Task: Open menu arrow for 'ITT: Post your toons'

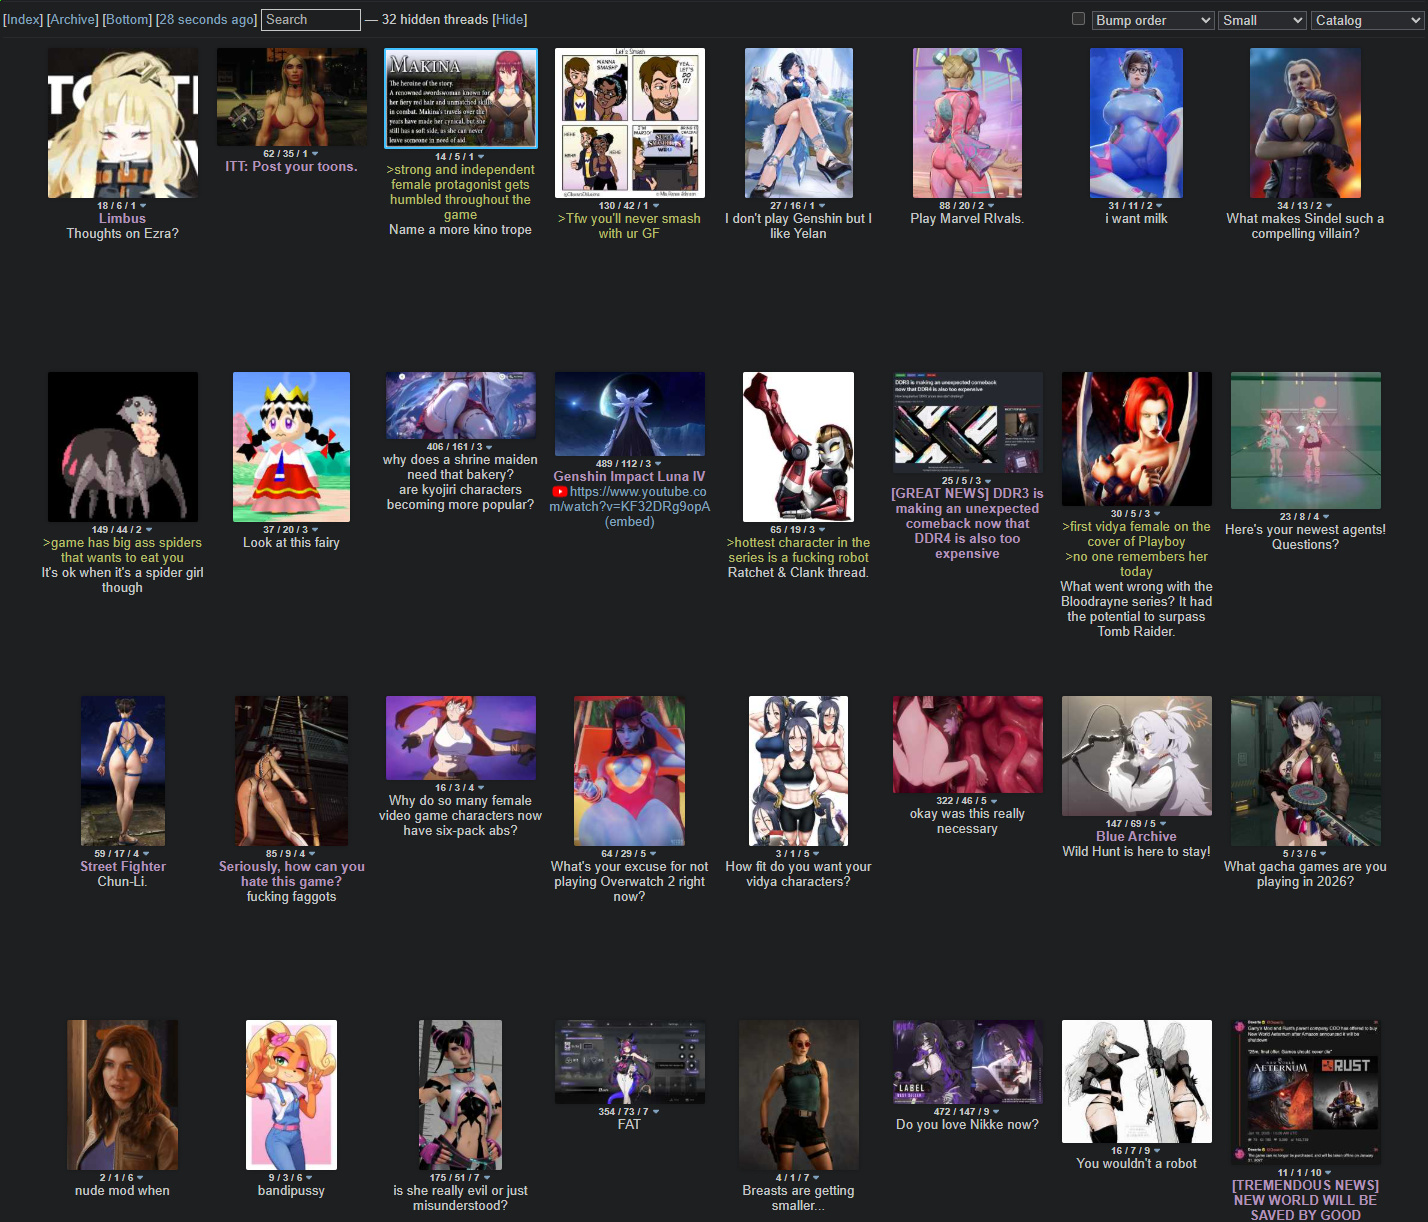Action: point(315,154)
